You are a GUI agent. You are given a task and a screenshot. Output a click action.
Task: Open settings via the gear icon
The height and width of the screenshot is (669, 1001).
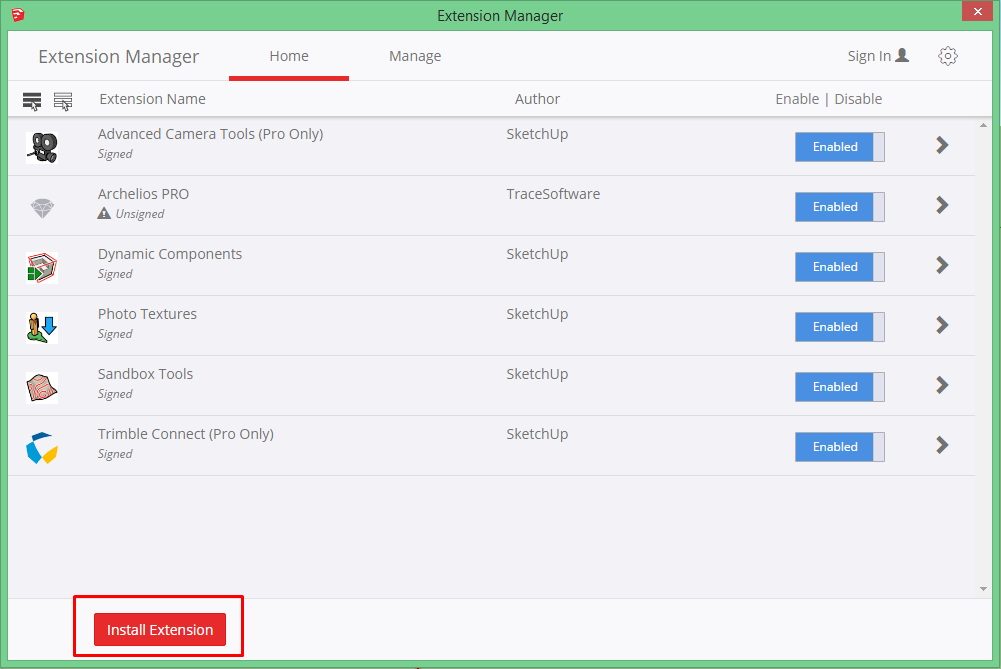click(x=947, y=56)
